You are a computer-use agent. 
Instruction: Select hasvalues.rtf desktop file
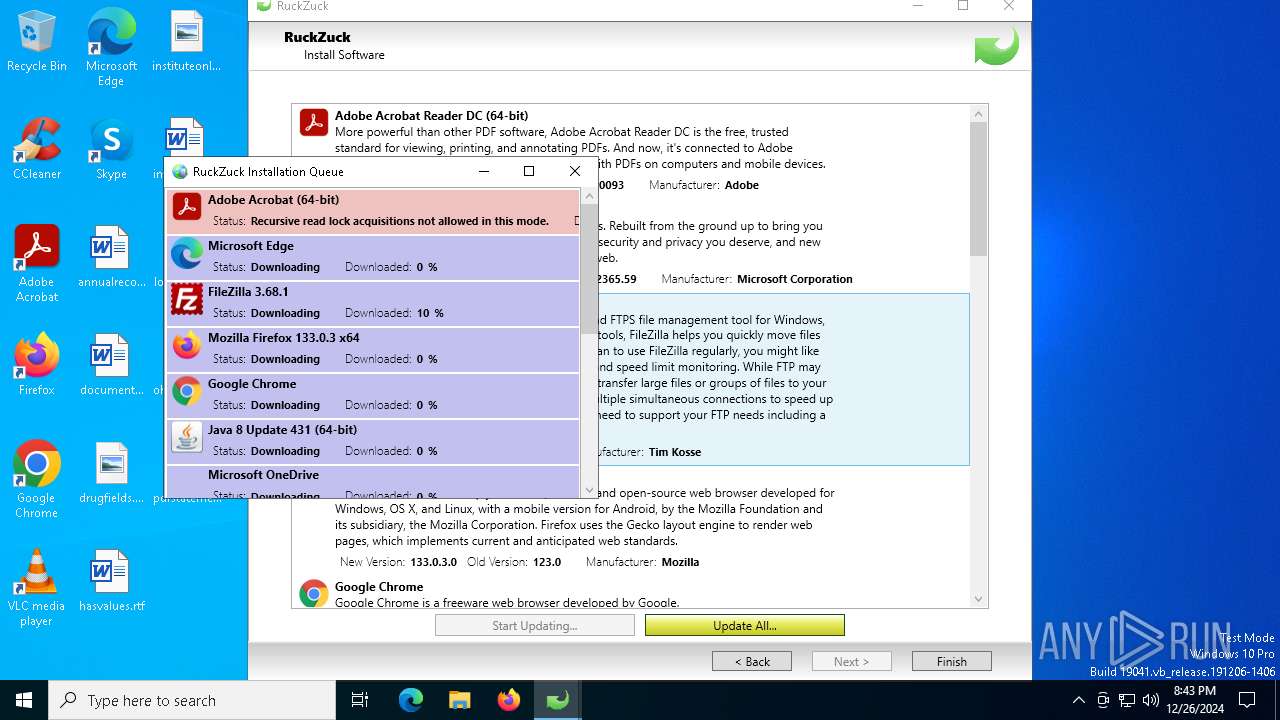(111, 580)
